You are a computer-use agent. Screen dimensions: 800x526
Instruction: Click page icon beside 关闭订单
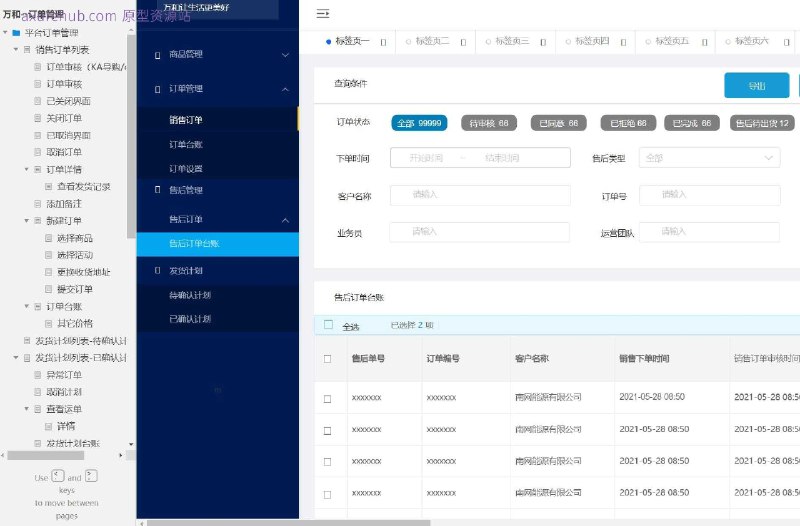38,118
